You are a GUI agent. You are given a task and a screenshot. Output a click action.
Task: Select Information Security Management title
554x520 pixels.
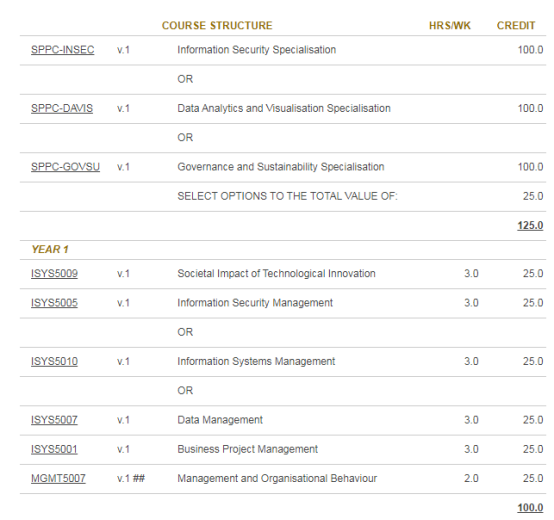click(x=255, y=303)
